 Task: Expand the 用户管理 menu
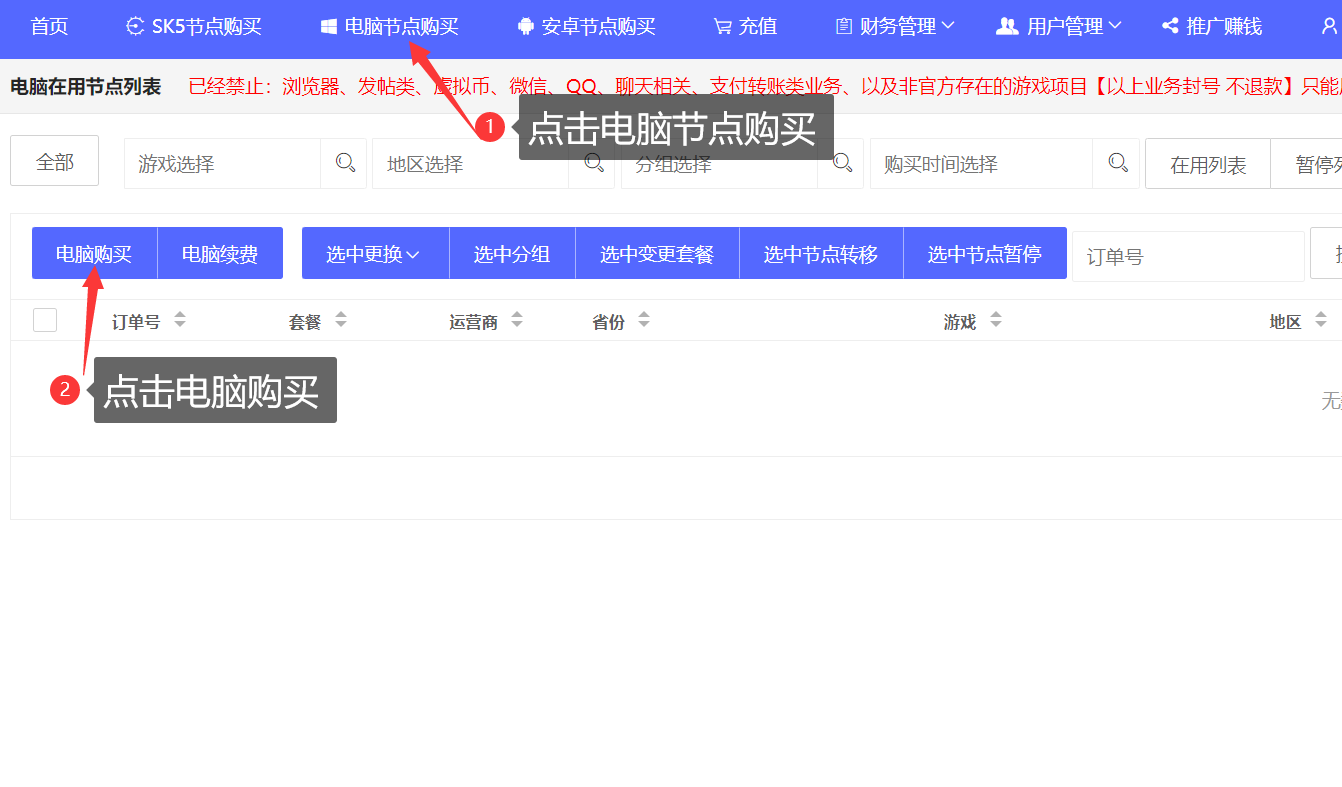point(1059,27)
